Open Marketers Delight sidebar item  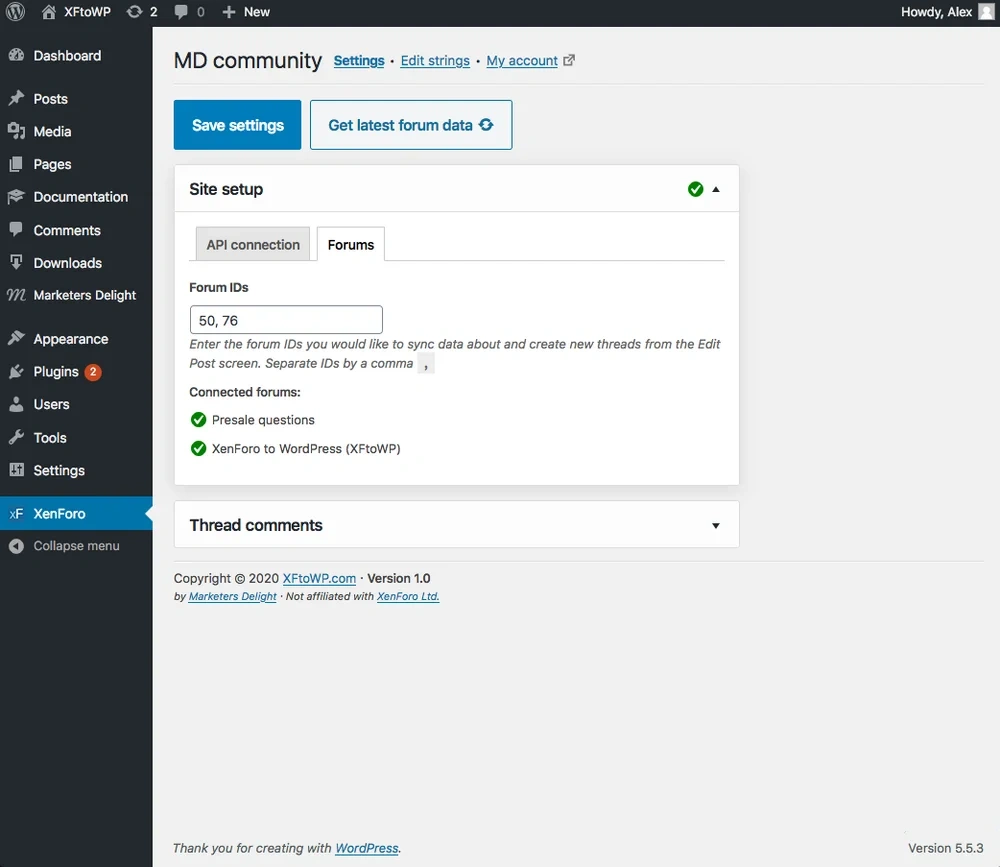pyautogui.click(x=84, y=296)
